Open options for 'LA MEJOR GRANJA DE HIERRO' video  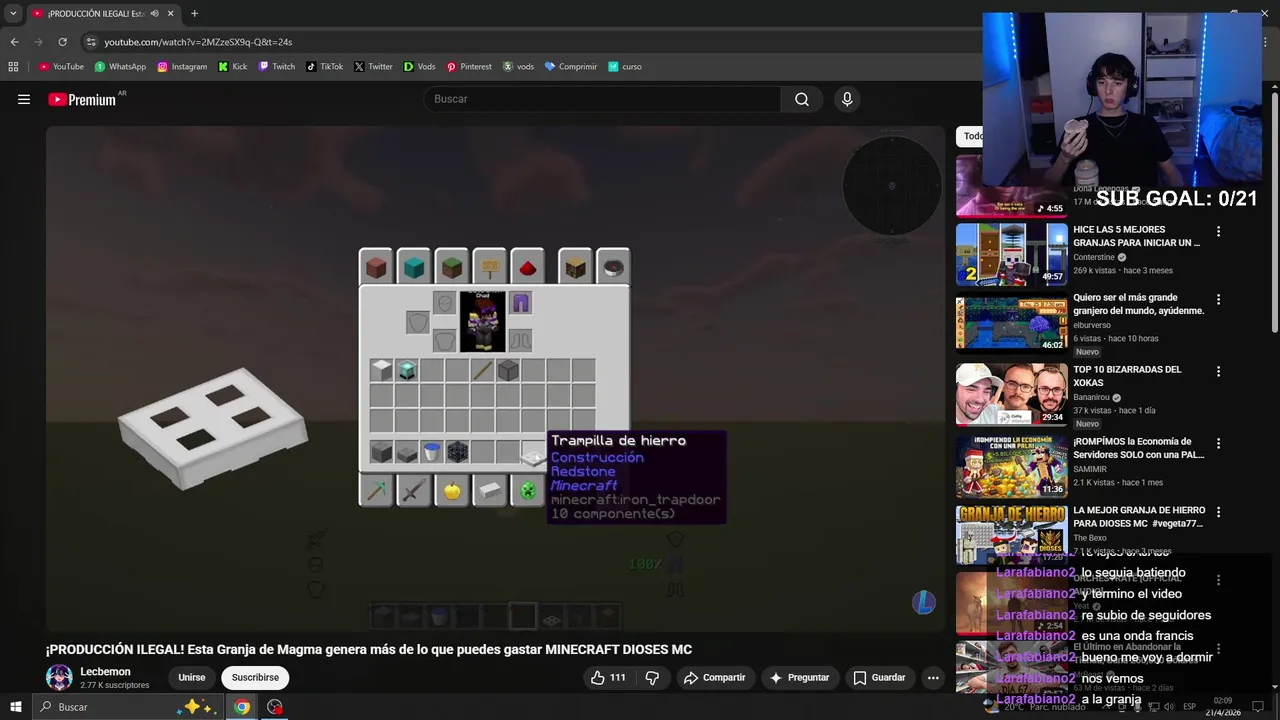click(1218, 512)
